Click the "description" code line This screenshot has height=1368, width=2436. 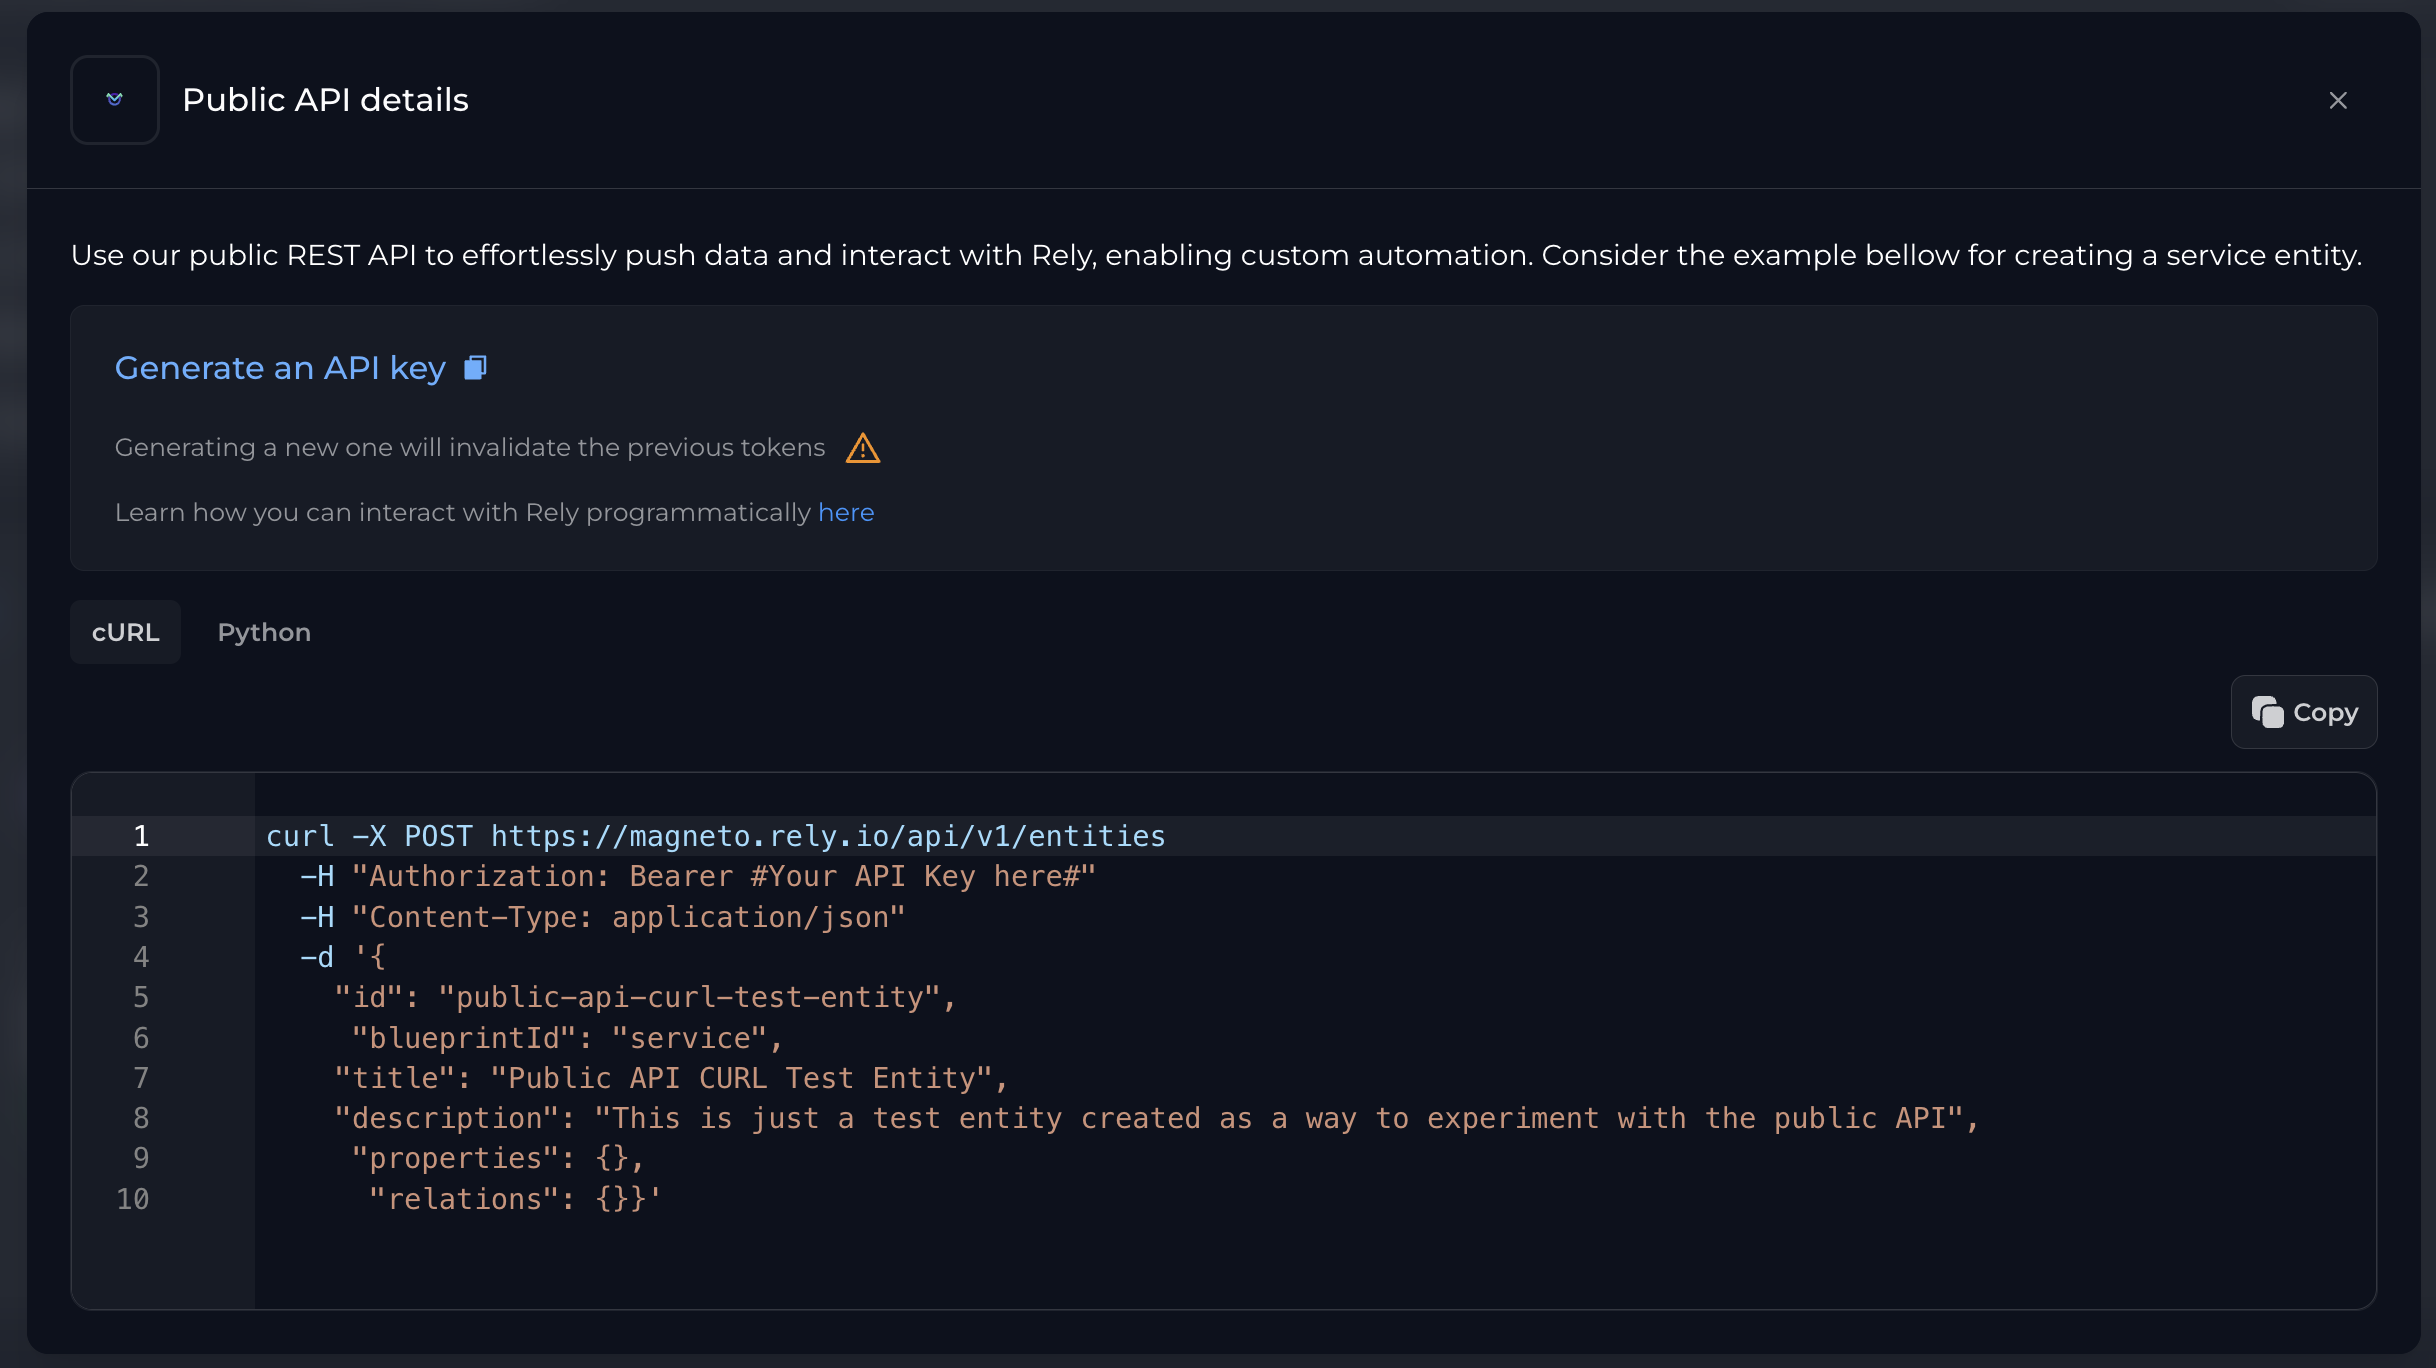(x=1155, y=1118)
